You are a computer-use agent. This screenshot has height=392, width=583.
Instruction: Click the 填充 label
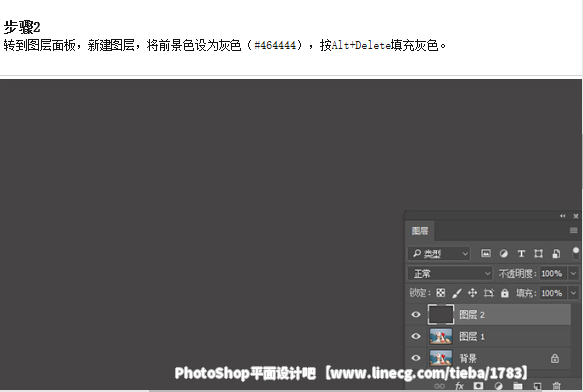click(x=526, y=293)
